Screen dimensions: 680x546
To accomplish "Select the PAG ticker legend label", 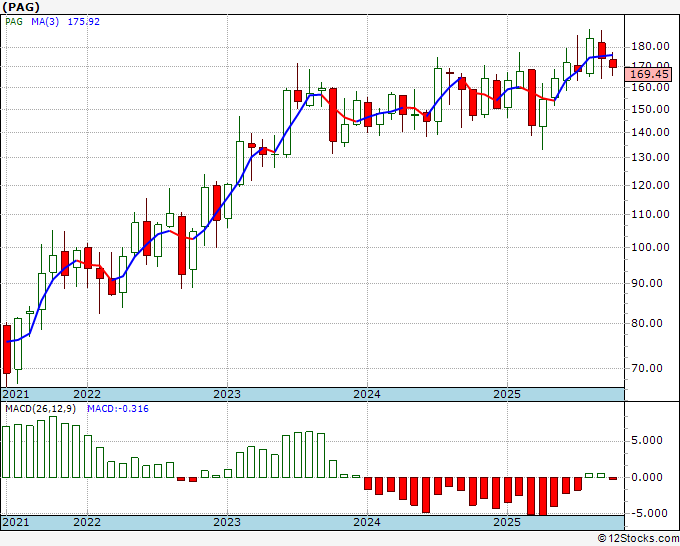I will pyautogui.click(x=14, y=22).
